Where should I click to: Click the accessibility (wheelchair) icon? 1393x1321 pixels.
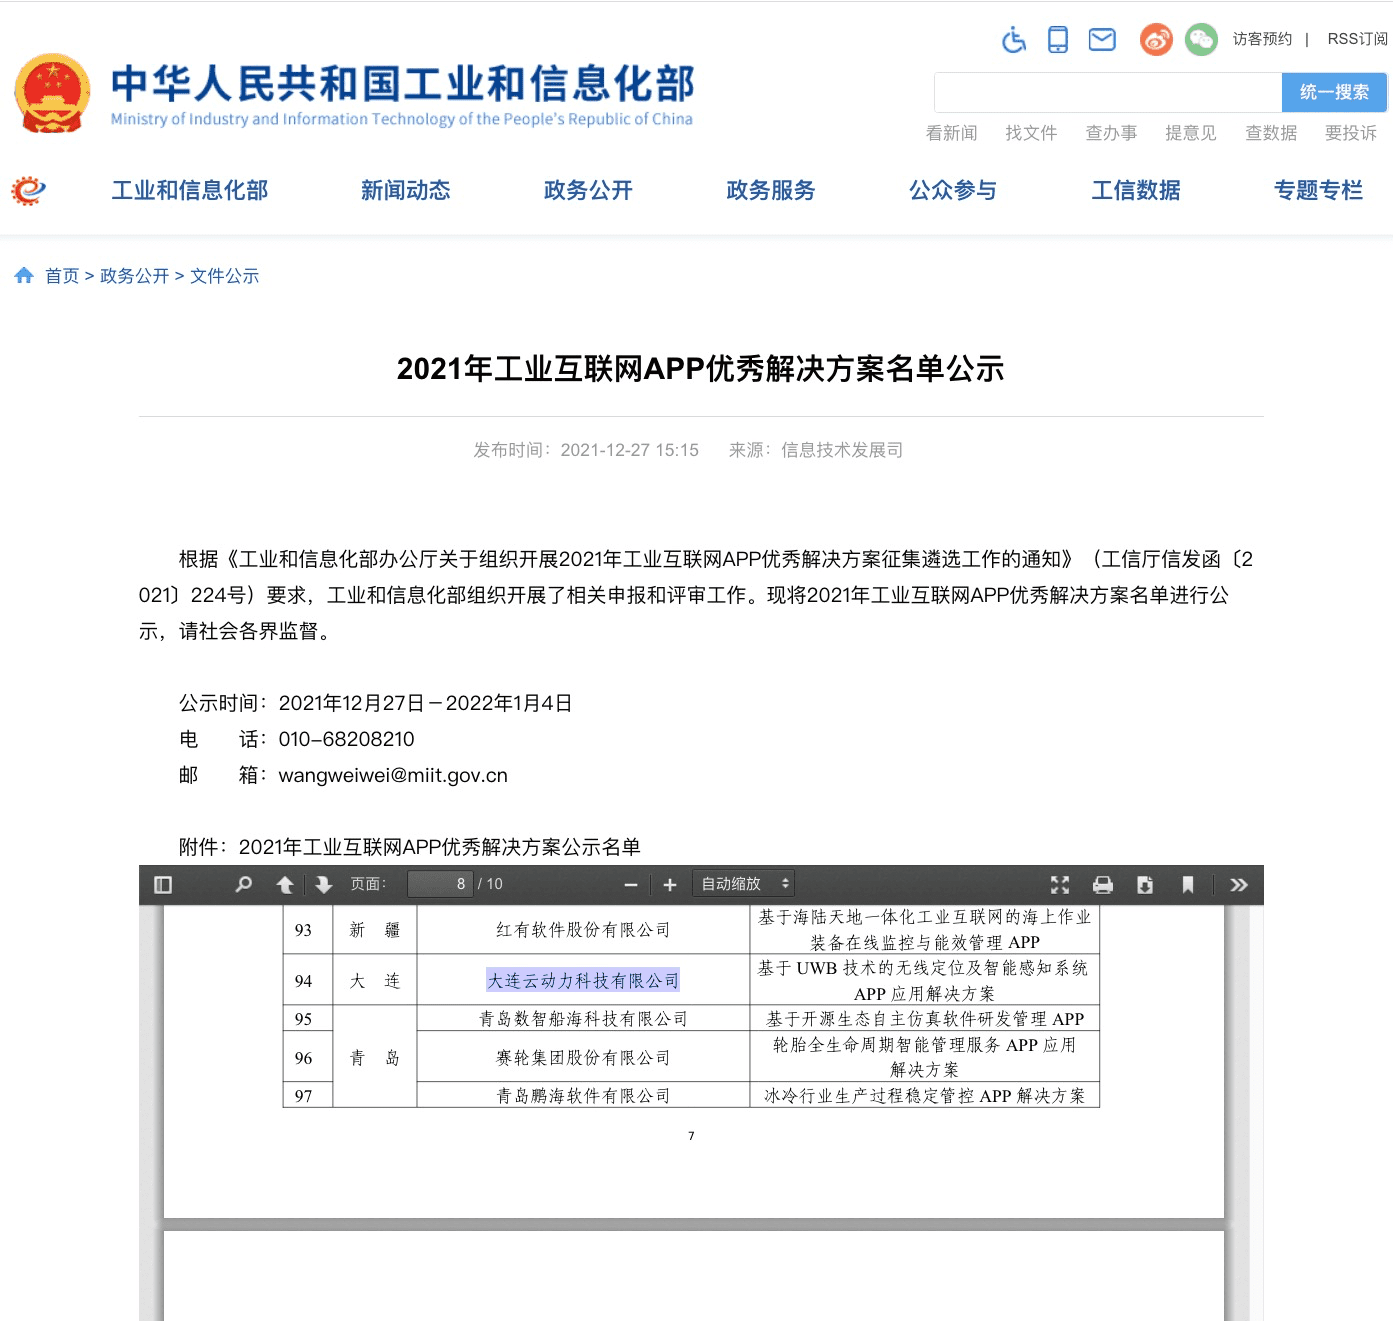pos(1013,41)
